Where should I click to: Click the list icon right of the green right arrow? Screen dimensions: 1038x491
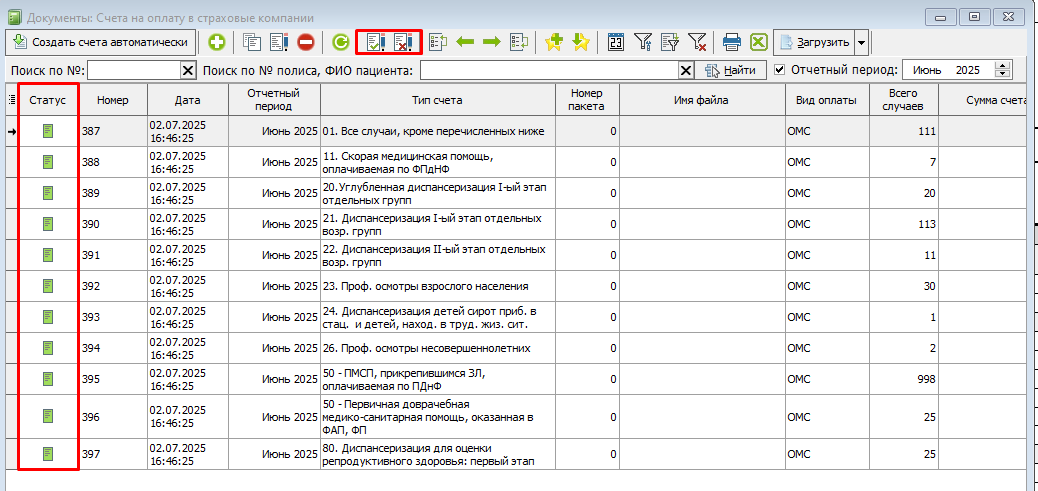(519, 42)
